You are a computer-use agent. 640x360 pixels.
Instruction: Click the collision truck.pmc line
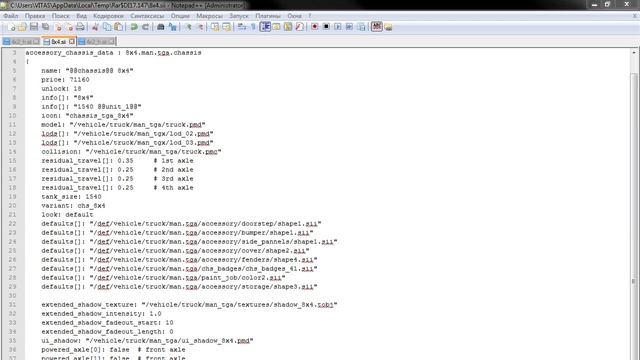pyautogui.click(x=131, y=152)
